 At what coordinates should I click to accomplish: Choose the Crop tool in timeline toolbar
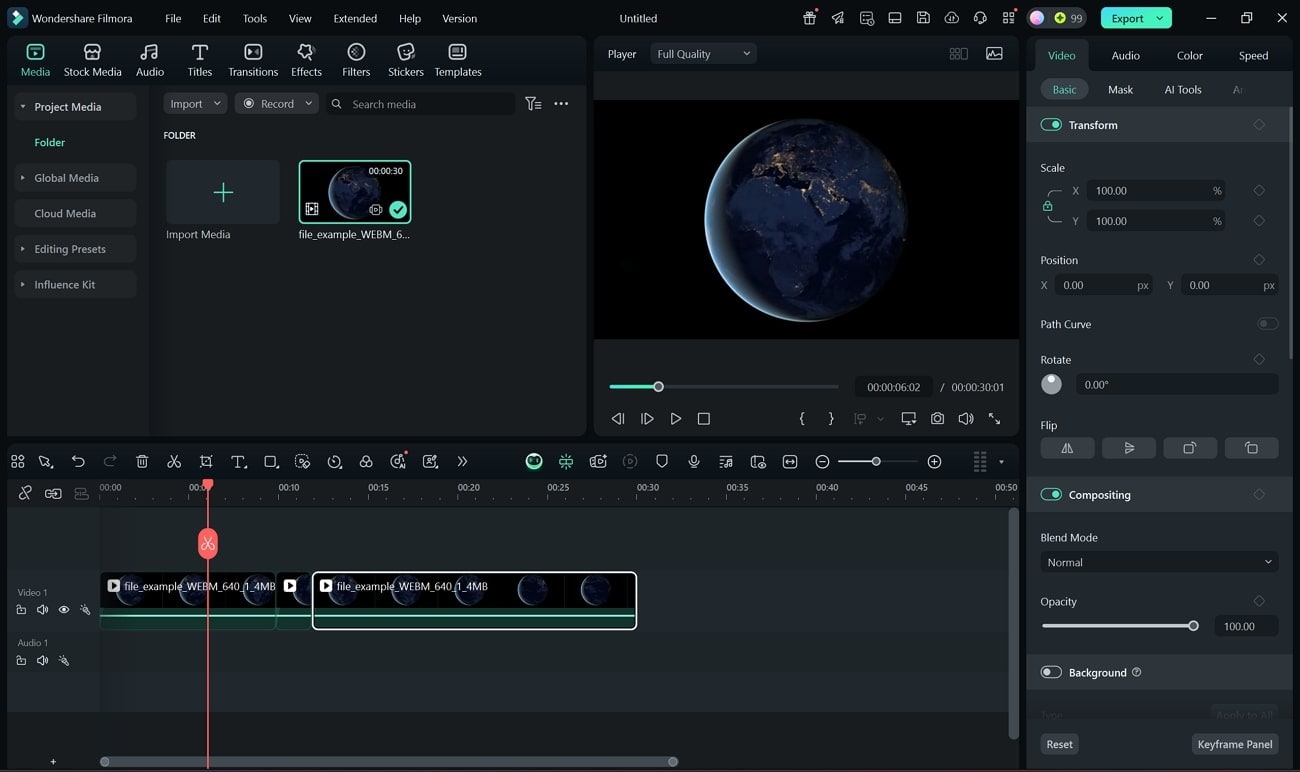[x=206, y=461]
